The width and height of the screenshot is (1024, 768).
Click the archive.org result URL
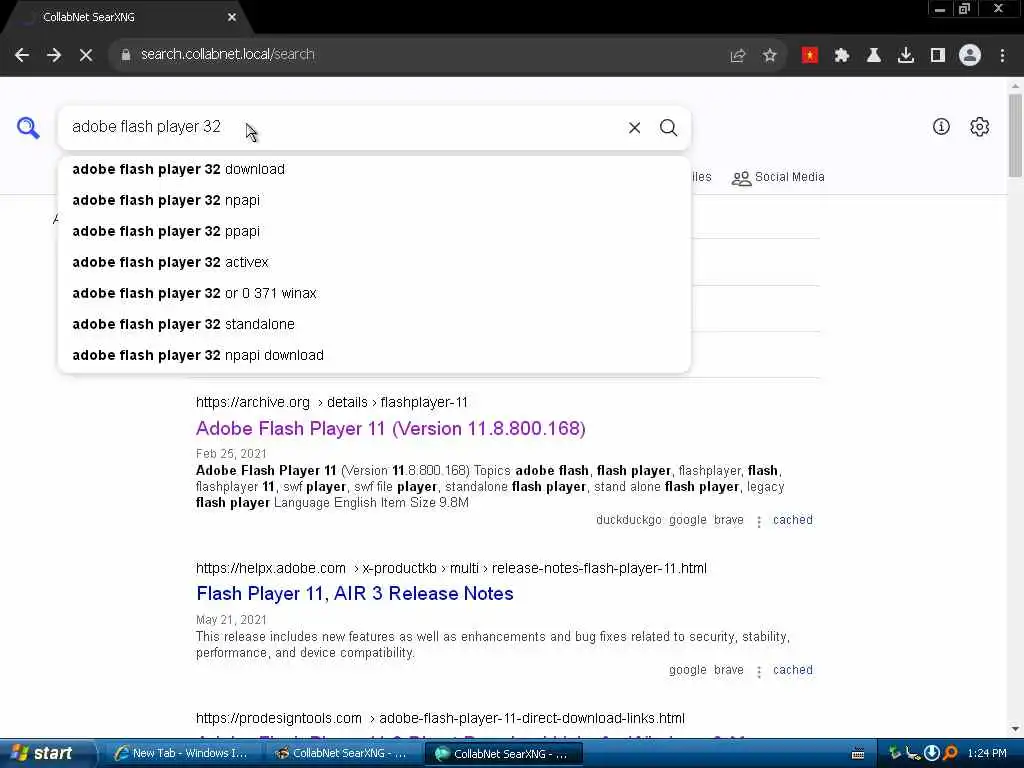tap(332, 402)
